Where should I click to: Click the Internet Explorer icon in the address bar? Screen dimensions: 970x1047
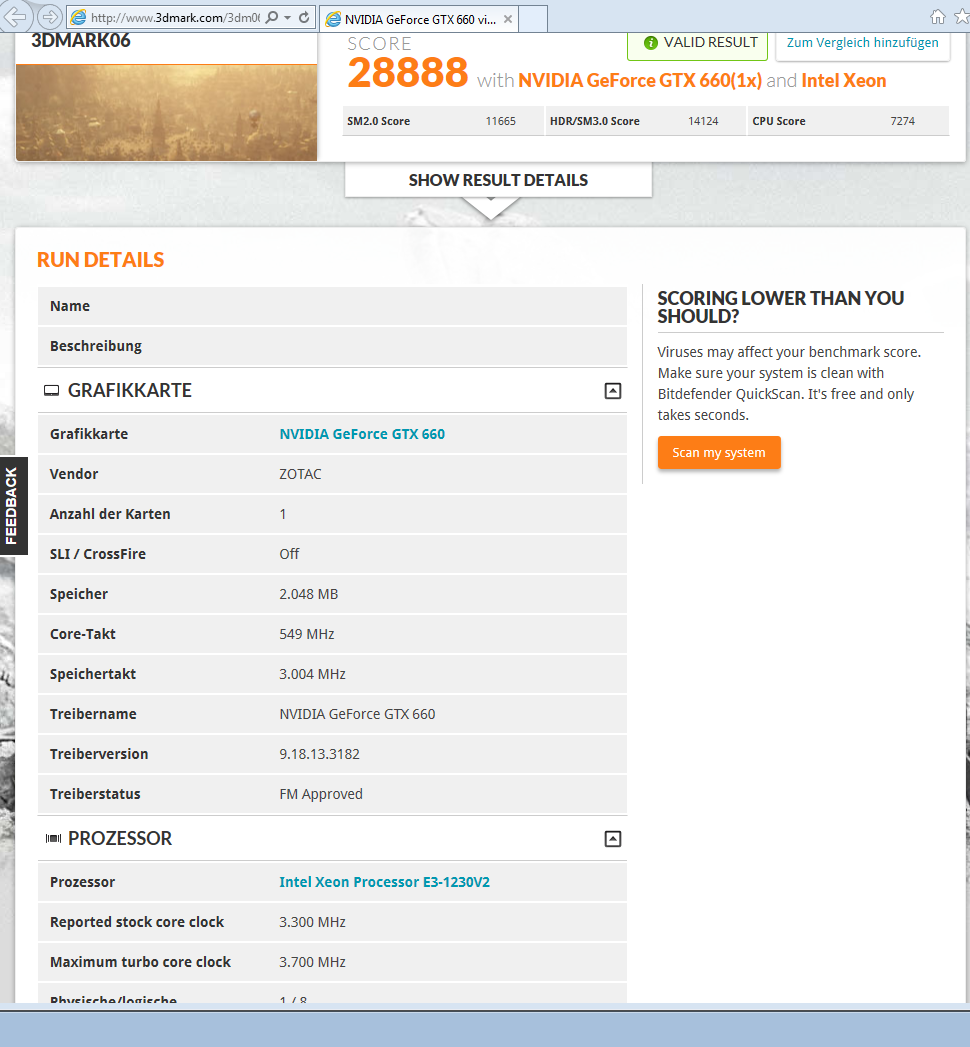(x=79, y=17)
